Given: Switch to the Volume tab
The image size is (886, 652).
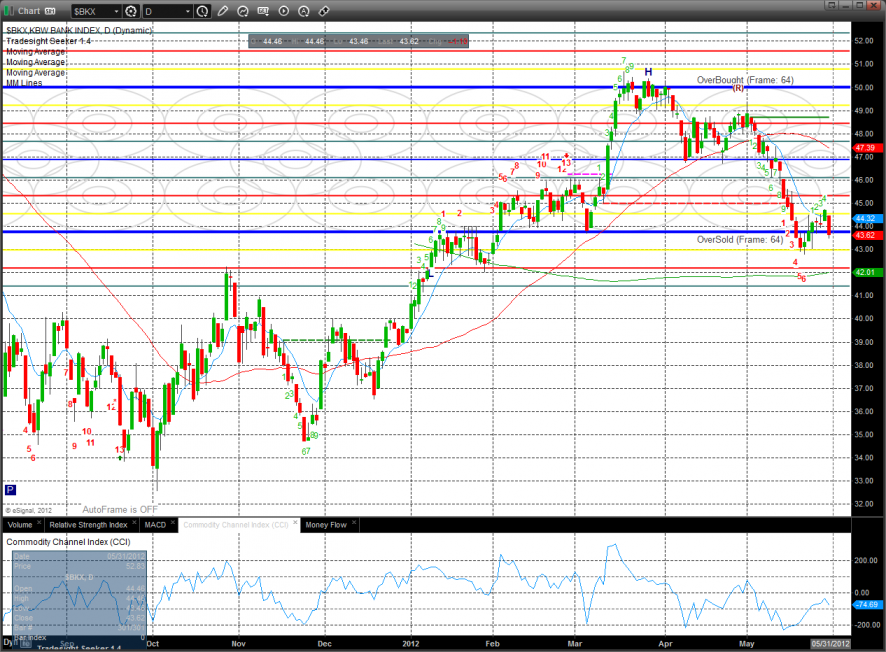Looking at the screenshot, I should click(20, 524).
